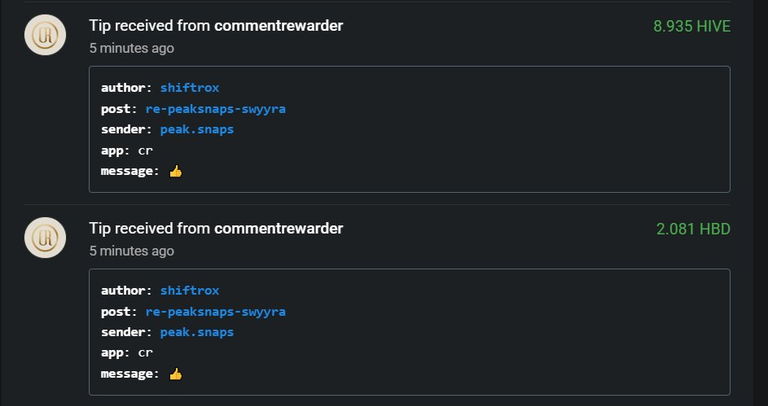Viewport: 768px width, 406px height.
Task: Click commentrewarder name on the 8.935 HIVE tip
Action: (279, 25)
